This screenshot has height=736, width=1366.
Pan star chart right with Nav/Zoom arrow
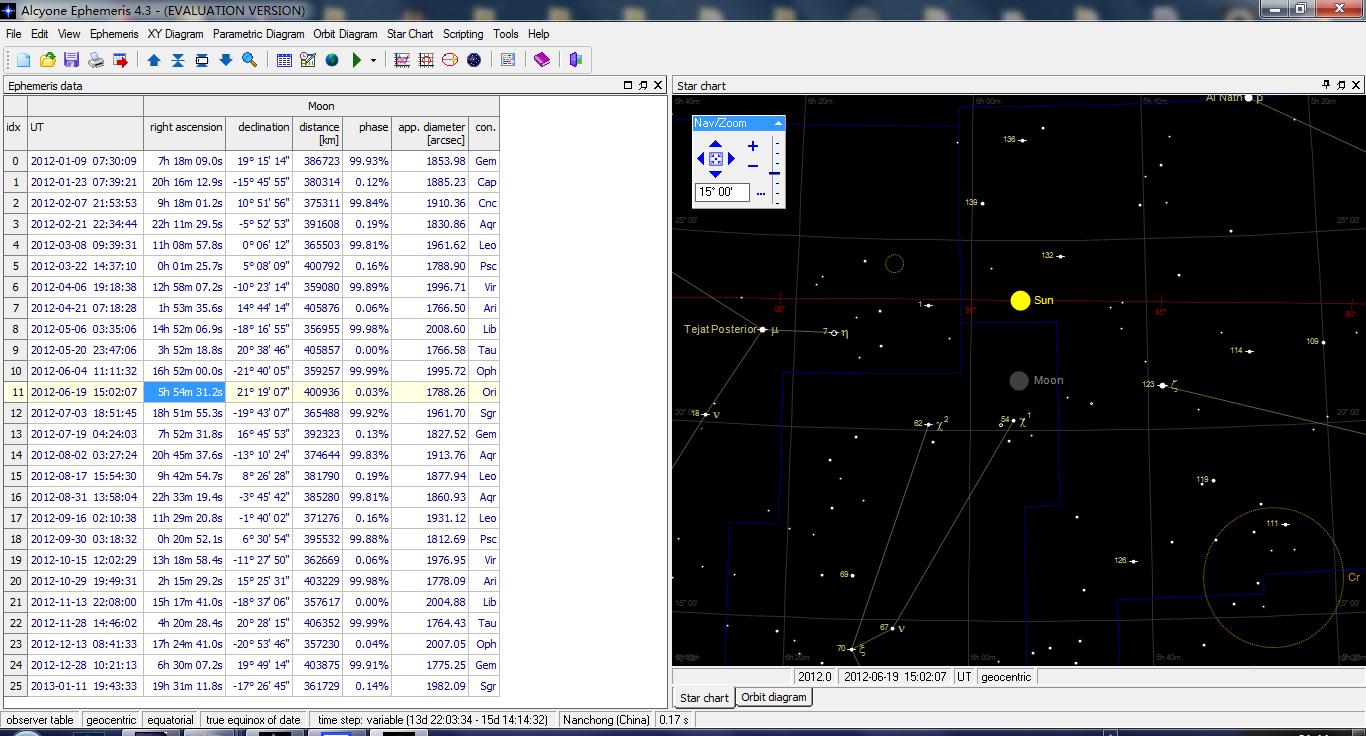point(731,159)
